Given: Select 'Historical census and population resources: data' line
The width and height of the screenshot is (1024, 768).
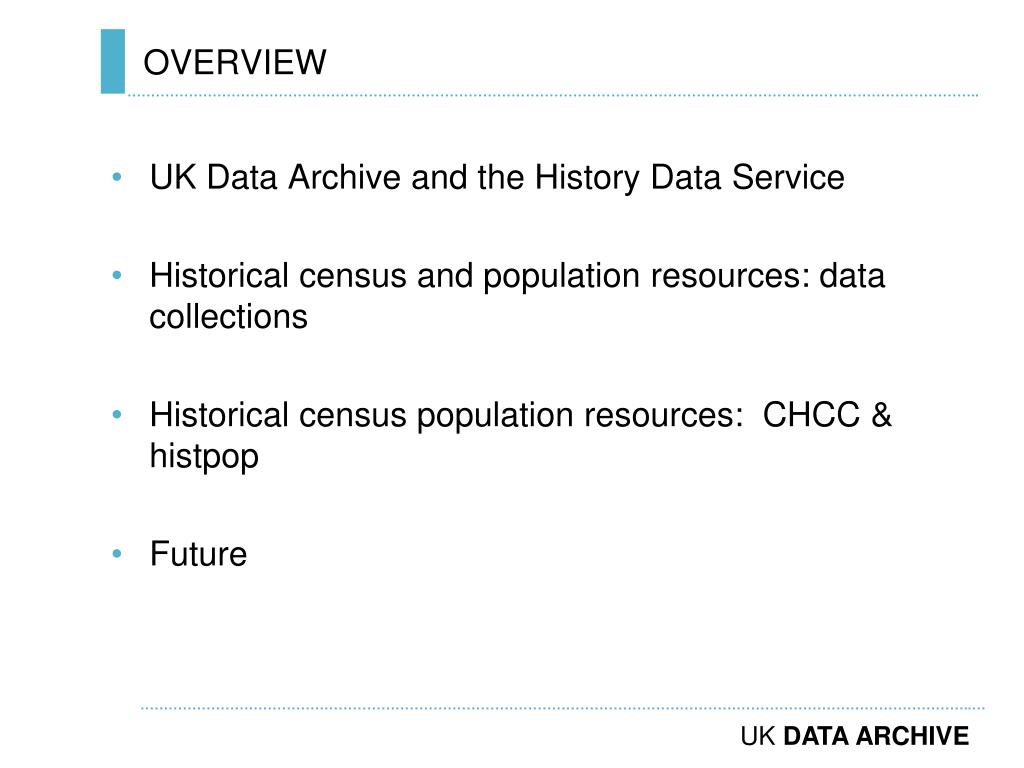Looking at the screenshot, I should click(x=517, y=276).
